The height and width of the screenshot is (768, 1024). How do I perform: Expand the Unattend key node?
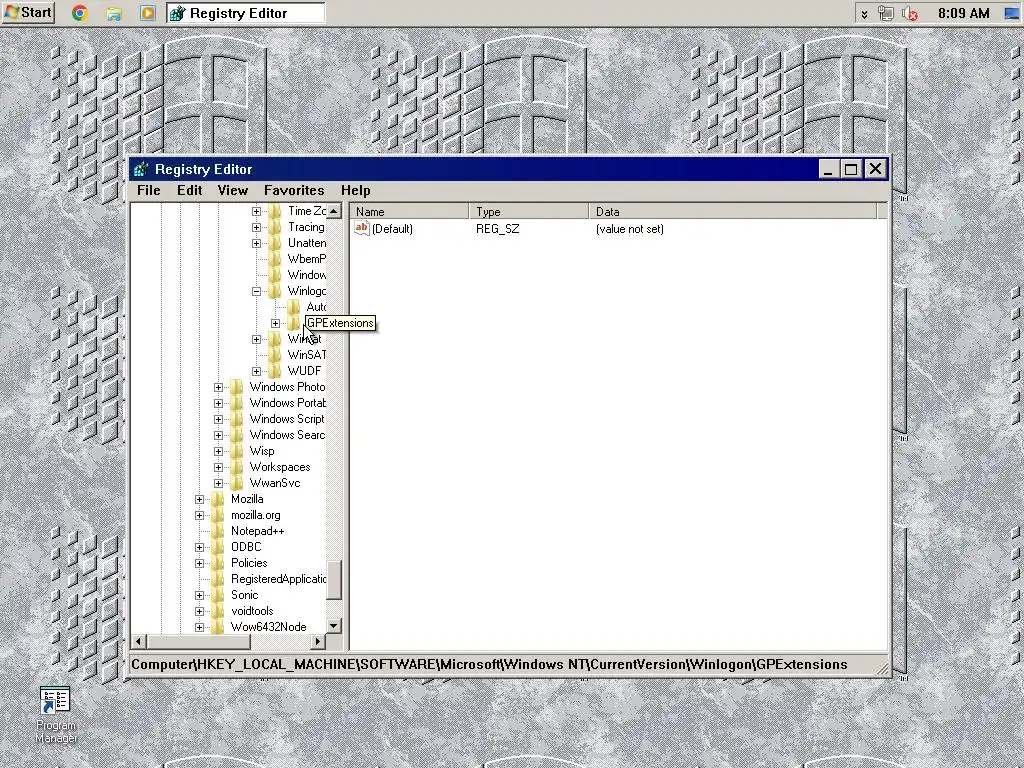click(x=257, y=243)
